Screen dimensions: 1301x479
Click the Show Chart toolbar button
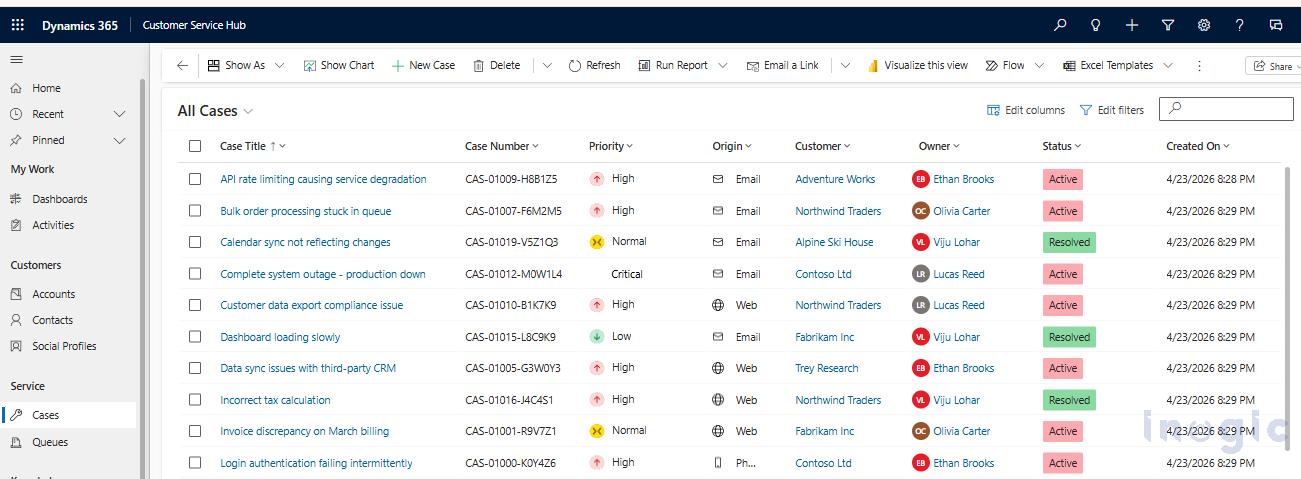click(x=339, y=65)
